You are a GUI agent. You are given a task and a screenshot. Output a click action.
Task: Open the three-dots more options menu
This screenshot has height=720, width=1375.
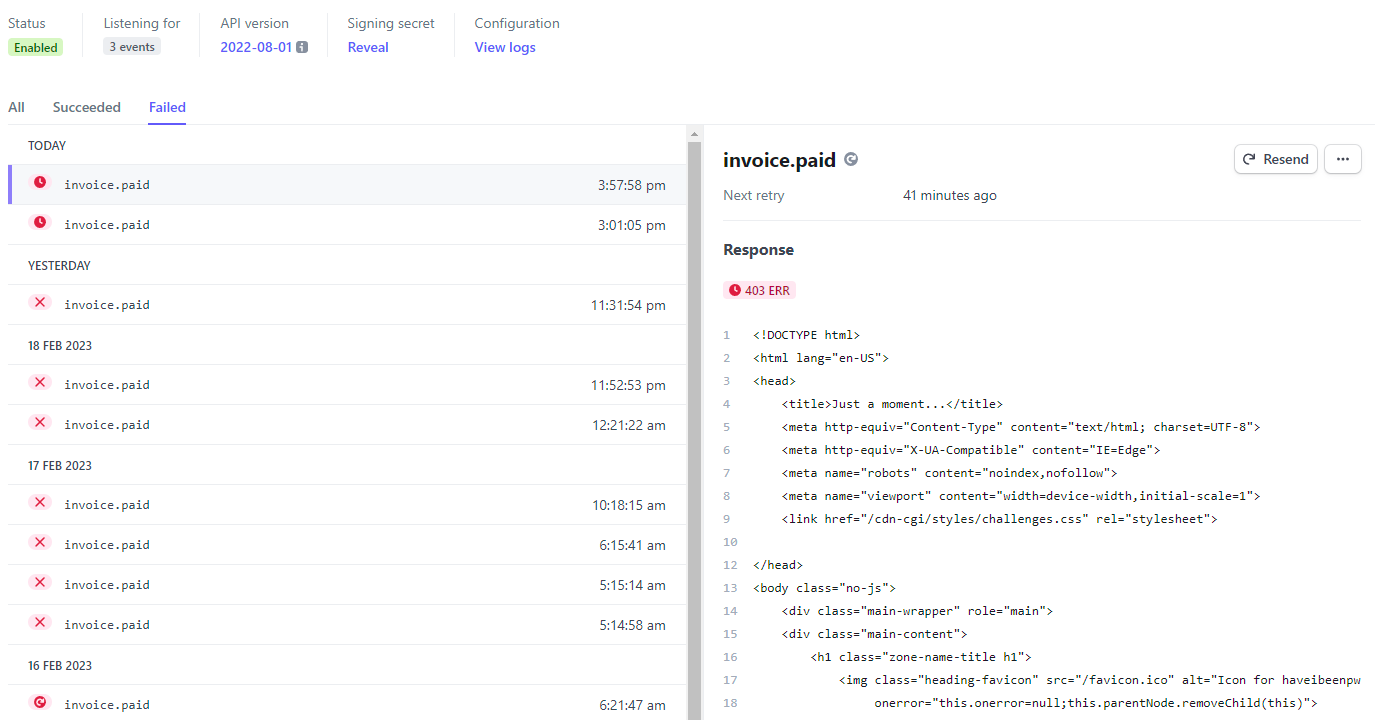click(x=1343, y=159)
